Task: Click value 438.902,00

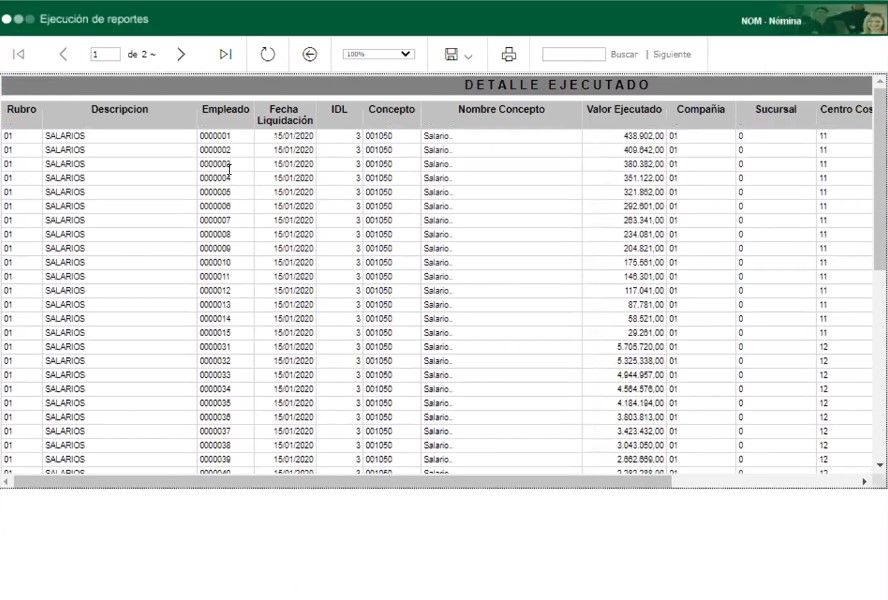Action: coord(643,136)
